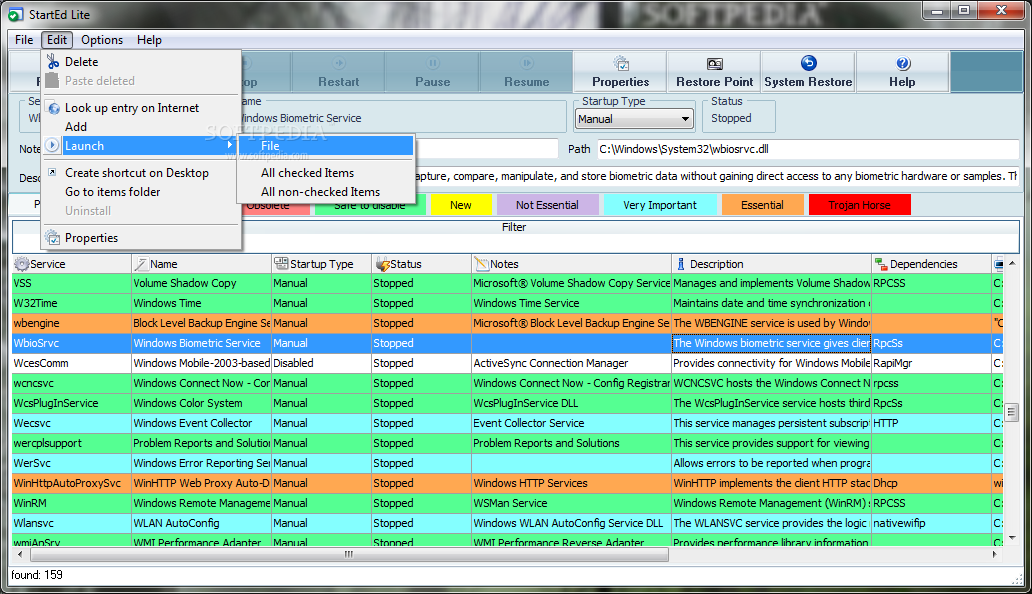Image resolution: width=1032 pixels, height=594 pixels.
Task: Open the Help menu in menu bar
Action: point(149,39)
